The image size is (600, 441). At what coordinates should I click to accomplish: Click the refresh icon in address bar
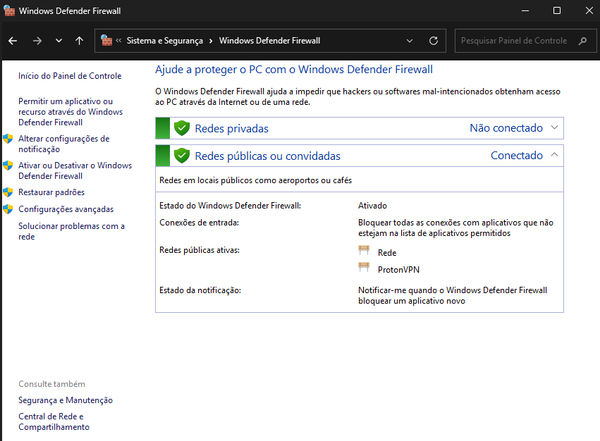(x=433, y=41)
